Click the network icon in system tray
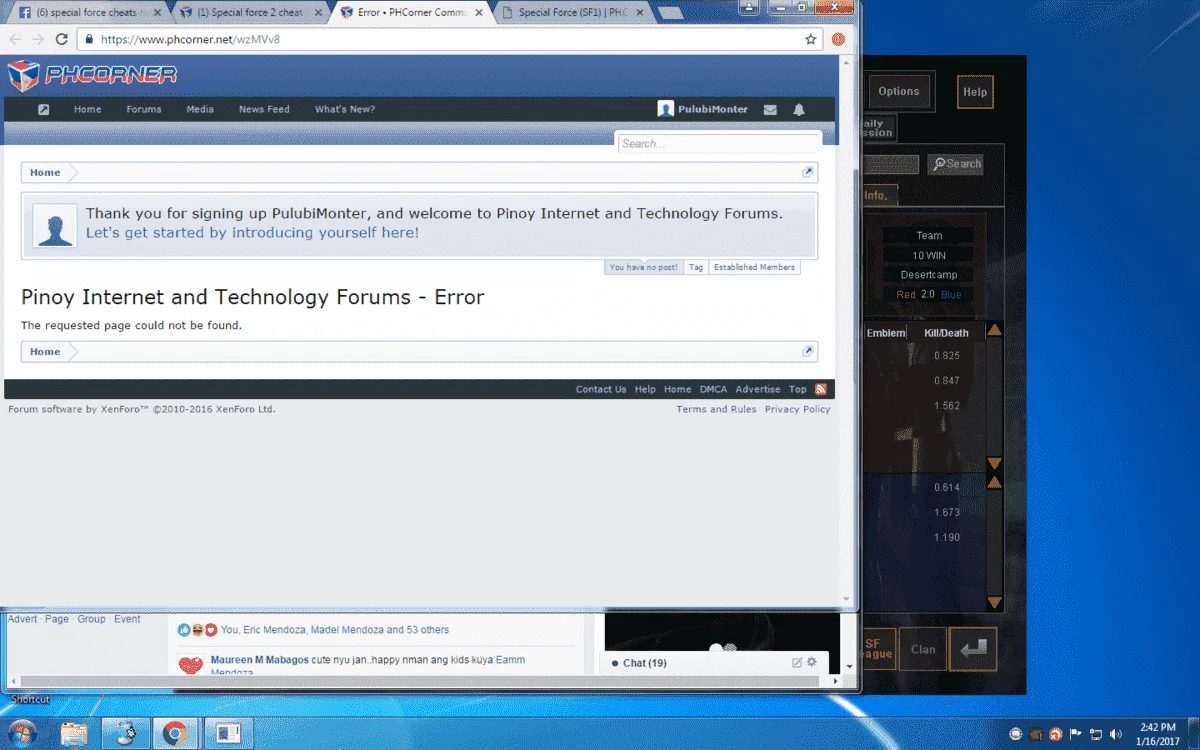1200x750 pixels. (x=1096, y=734)
